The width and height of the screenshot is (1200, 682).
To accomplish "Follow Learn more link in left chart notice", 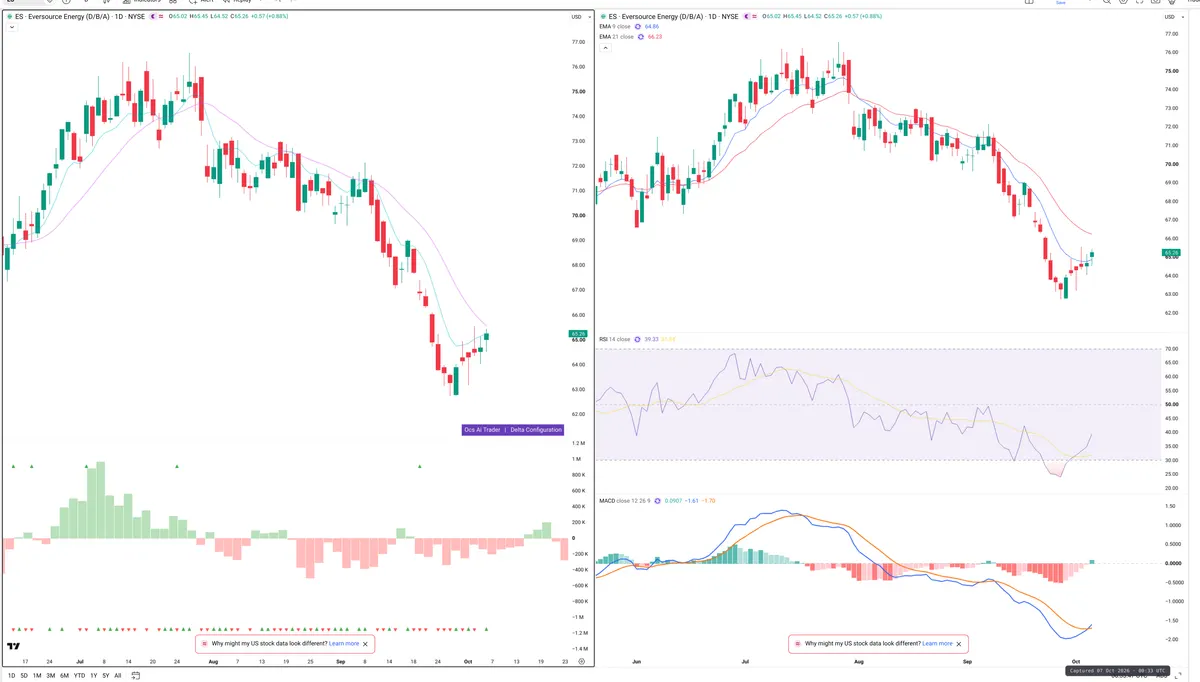I will click(344, 644).
